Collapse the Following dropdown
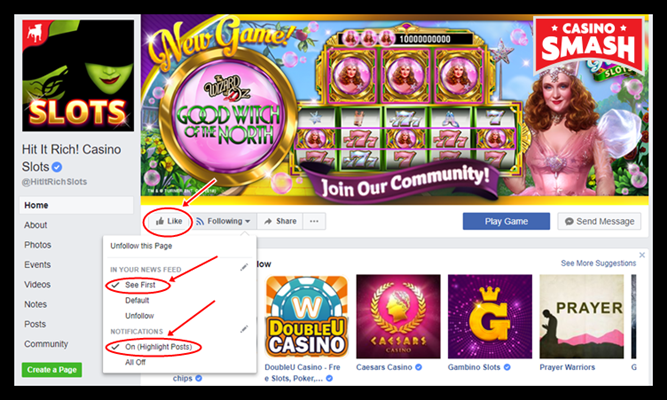 [223, 221]
